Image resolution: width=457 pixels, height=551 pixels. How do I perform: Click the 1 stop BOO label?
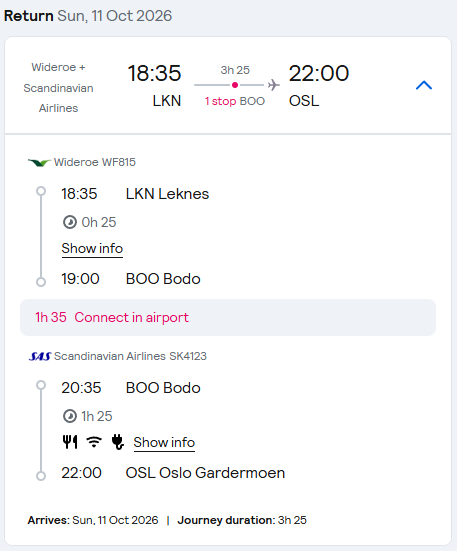point(235,101)
